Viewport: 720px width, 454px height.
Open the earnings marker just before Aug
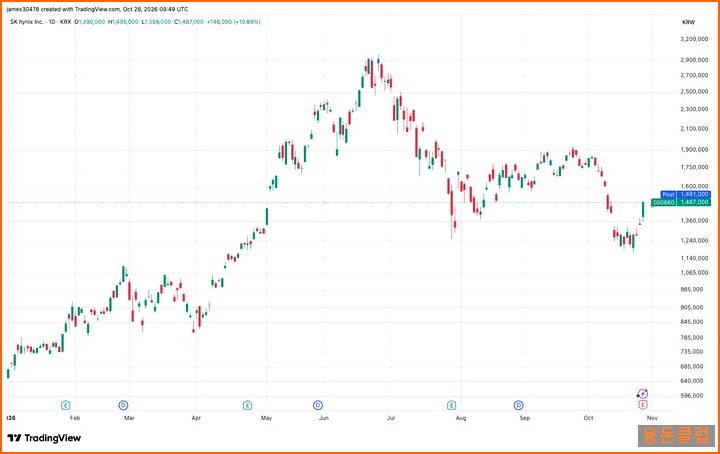(x=451, y=405)
